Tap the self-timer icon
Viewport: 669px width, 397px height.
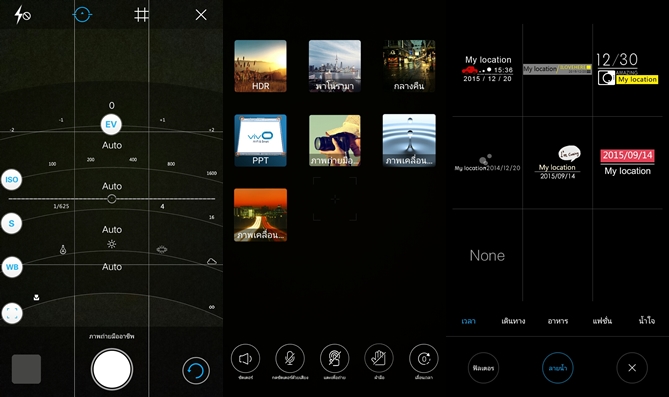point(424,358)
